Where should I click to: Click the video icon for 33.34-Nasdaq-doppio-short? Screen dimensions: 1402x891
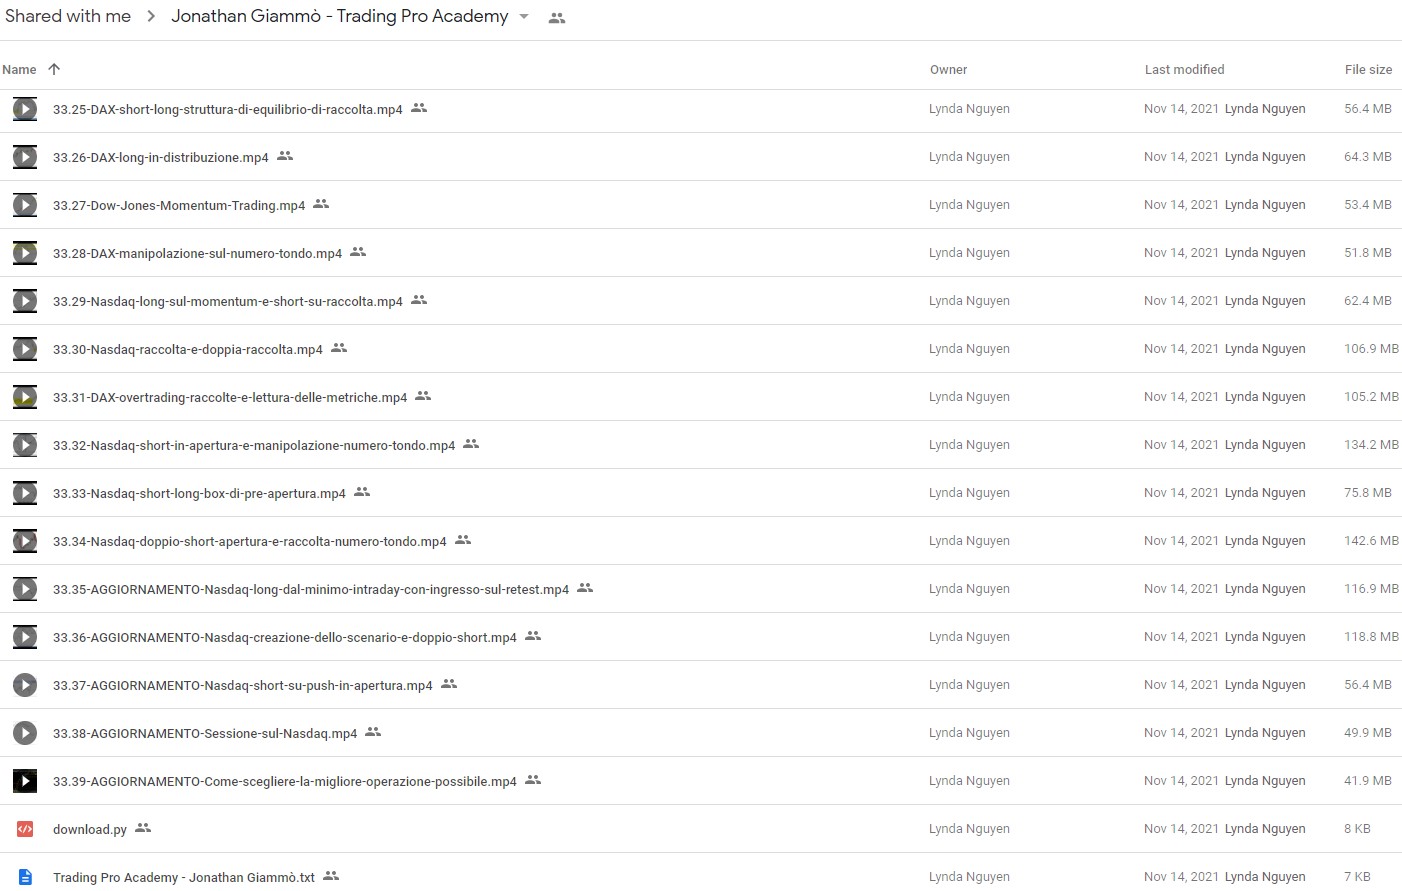point(25,541)
